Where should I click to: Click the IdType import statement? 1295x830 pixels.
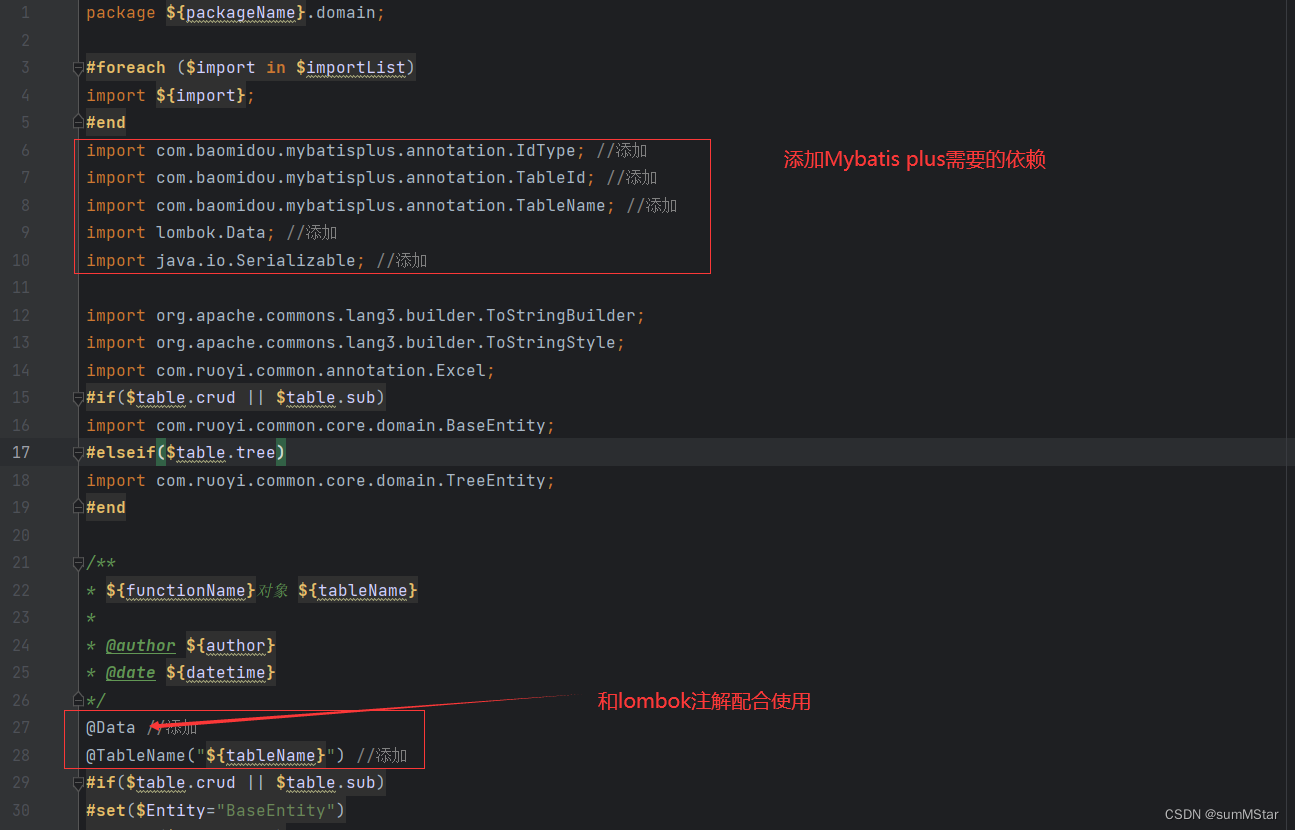pos(336,150)
